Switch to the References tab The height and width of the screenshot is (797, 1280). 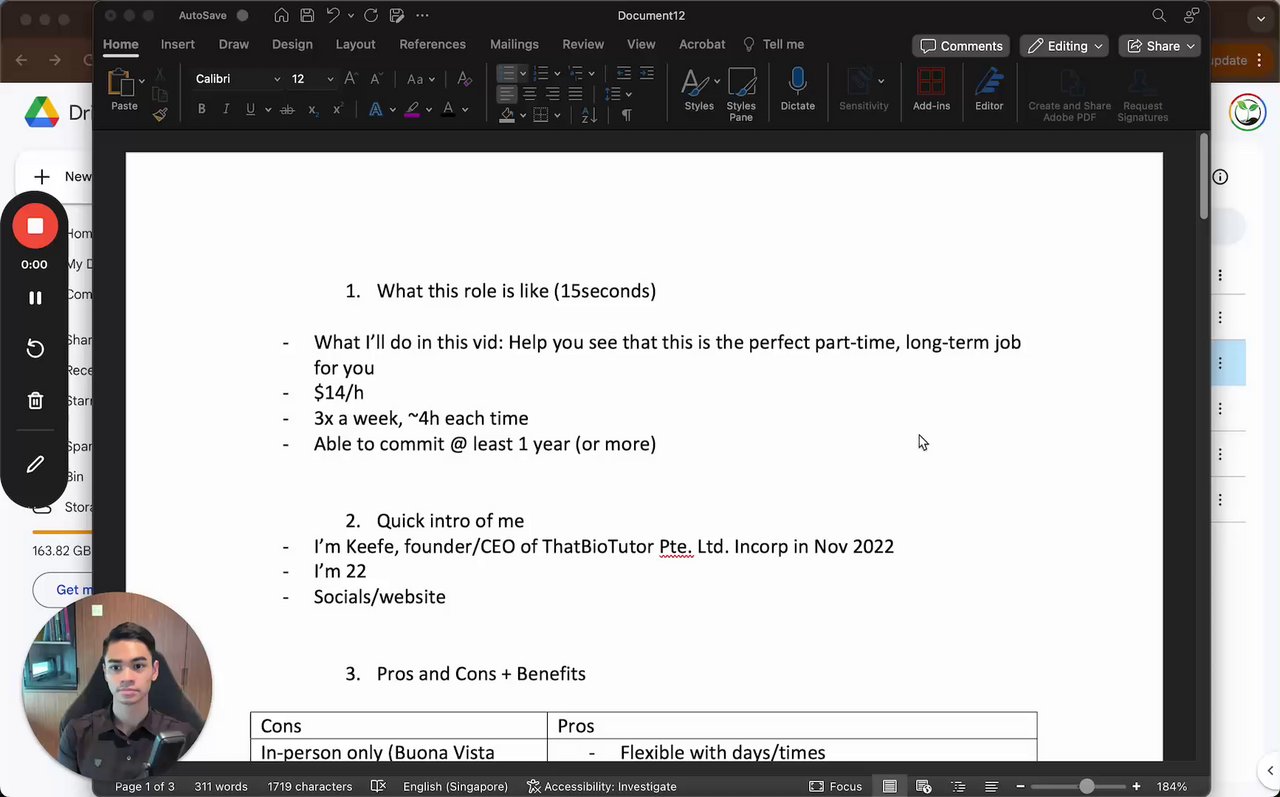click(432, 44)
